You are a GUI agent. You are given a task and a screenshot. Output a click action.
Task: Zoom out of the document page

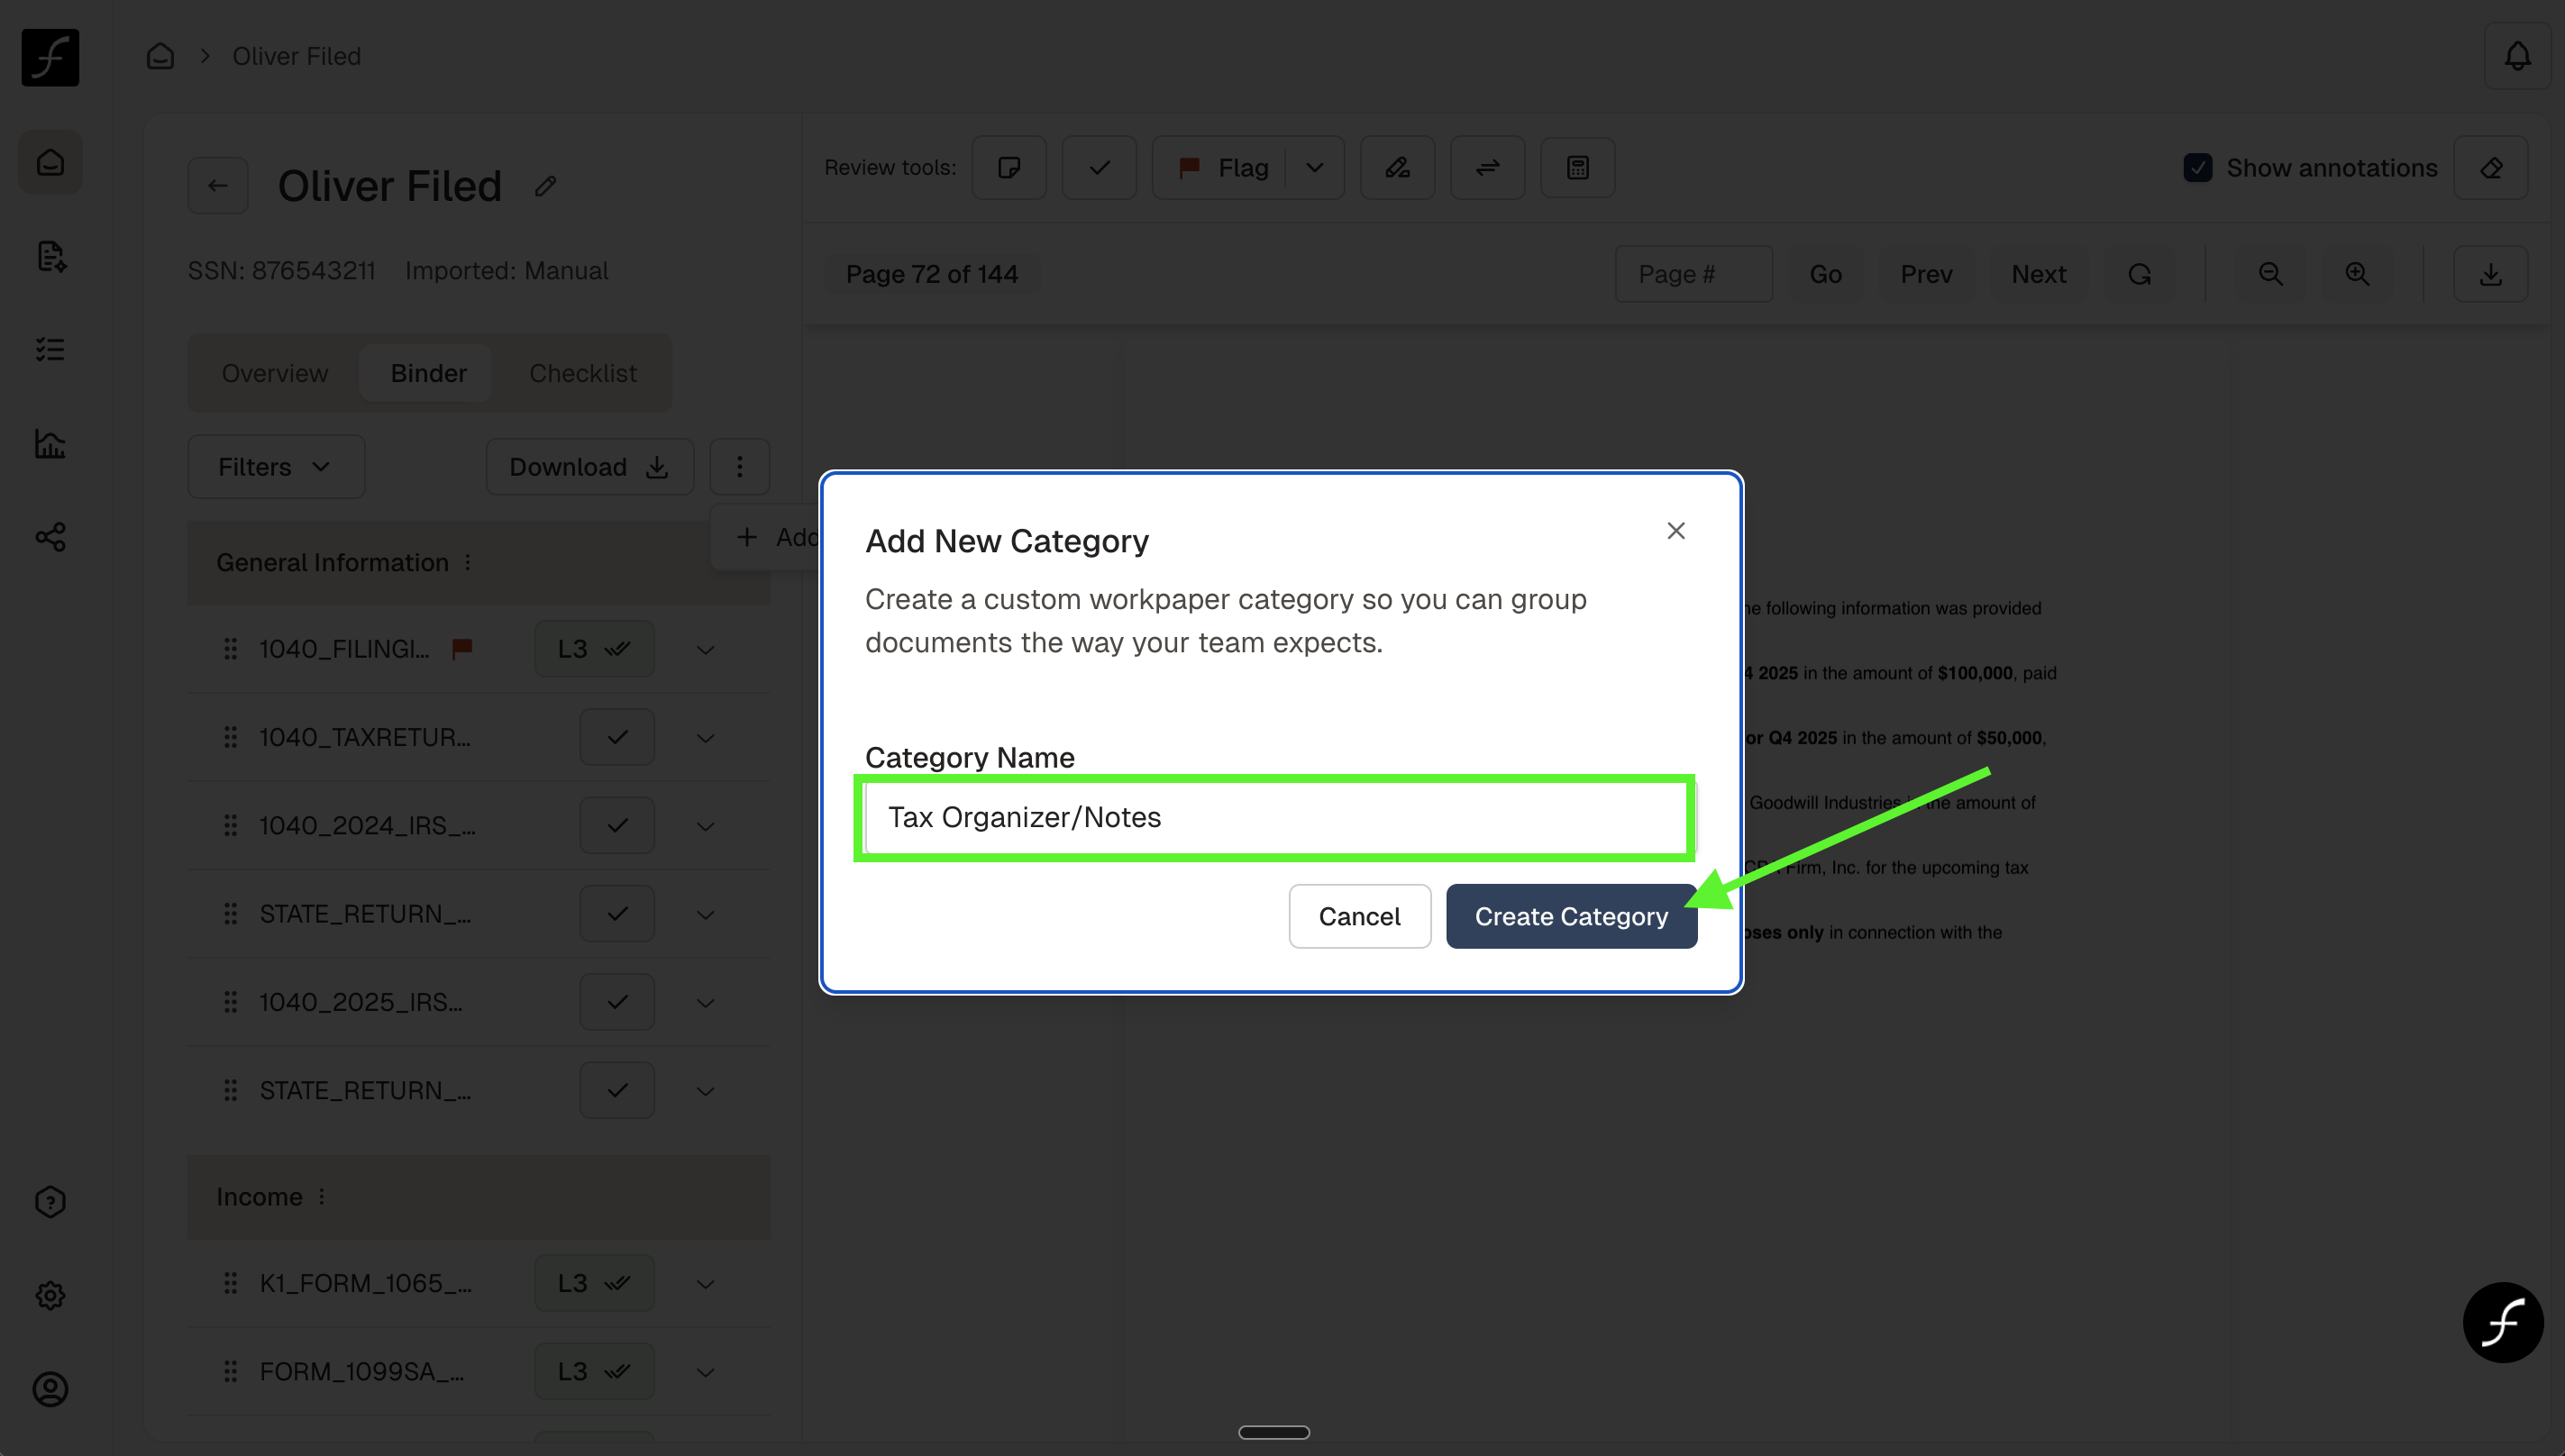coord(2270,274)
